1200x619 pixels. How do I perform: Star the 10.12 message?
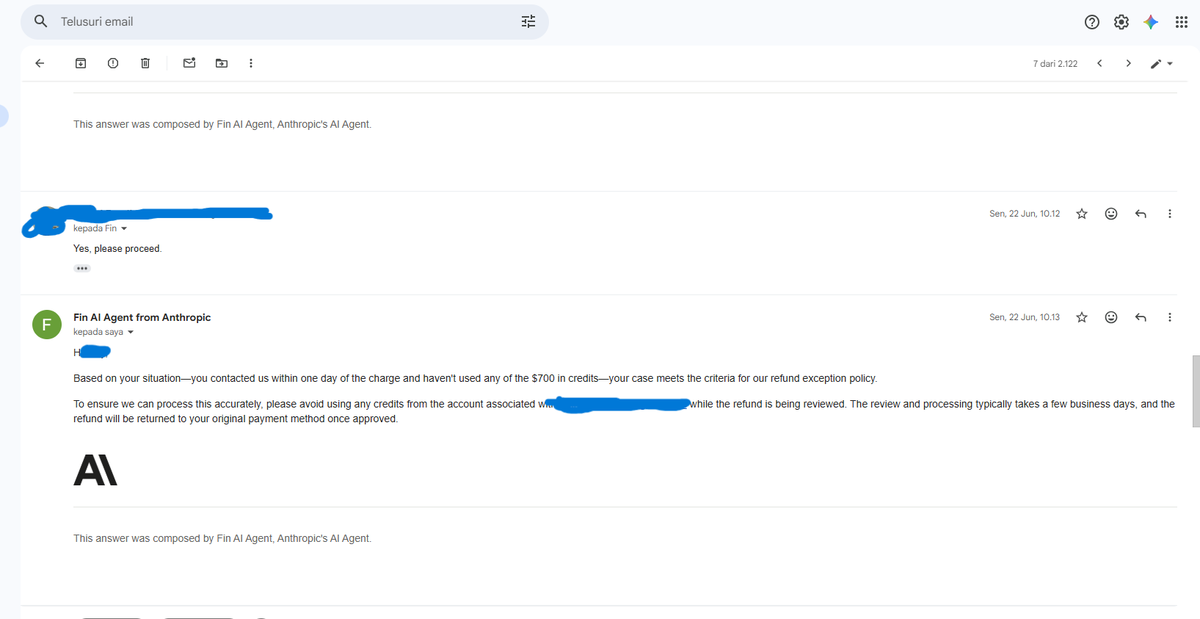point(1082,213)
